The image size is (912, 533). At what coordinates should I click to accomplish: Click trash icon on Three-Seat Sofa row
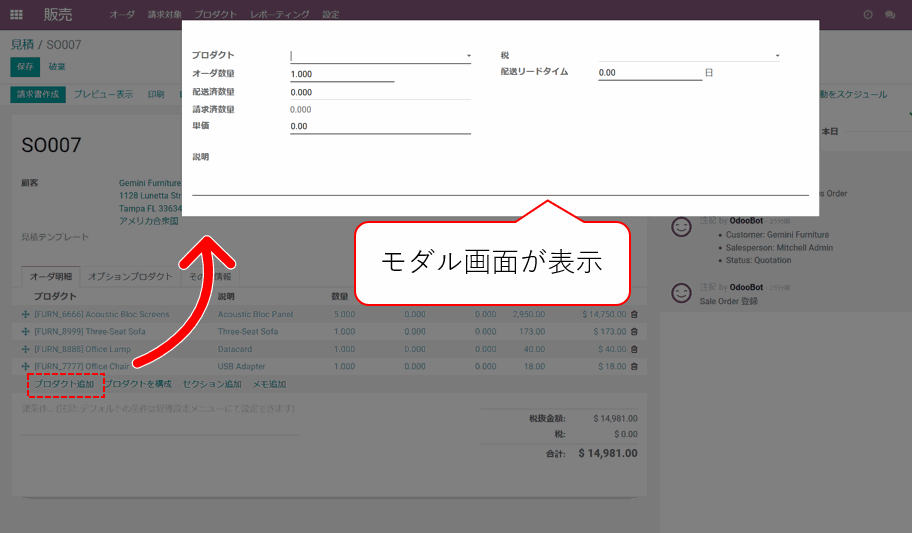634,332
